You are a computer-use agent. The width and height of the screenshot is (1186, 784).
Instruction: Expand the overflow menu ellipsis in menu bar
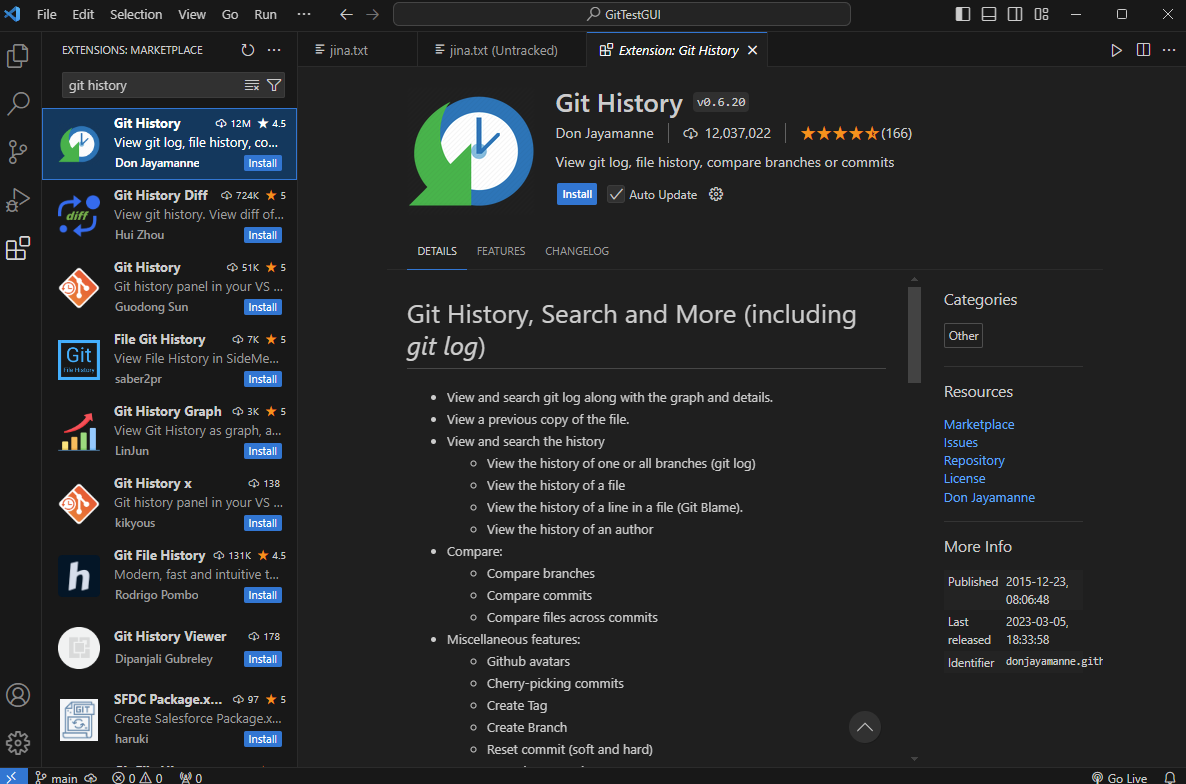coord(304,14)
